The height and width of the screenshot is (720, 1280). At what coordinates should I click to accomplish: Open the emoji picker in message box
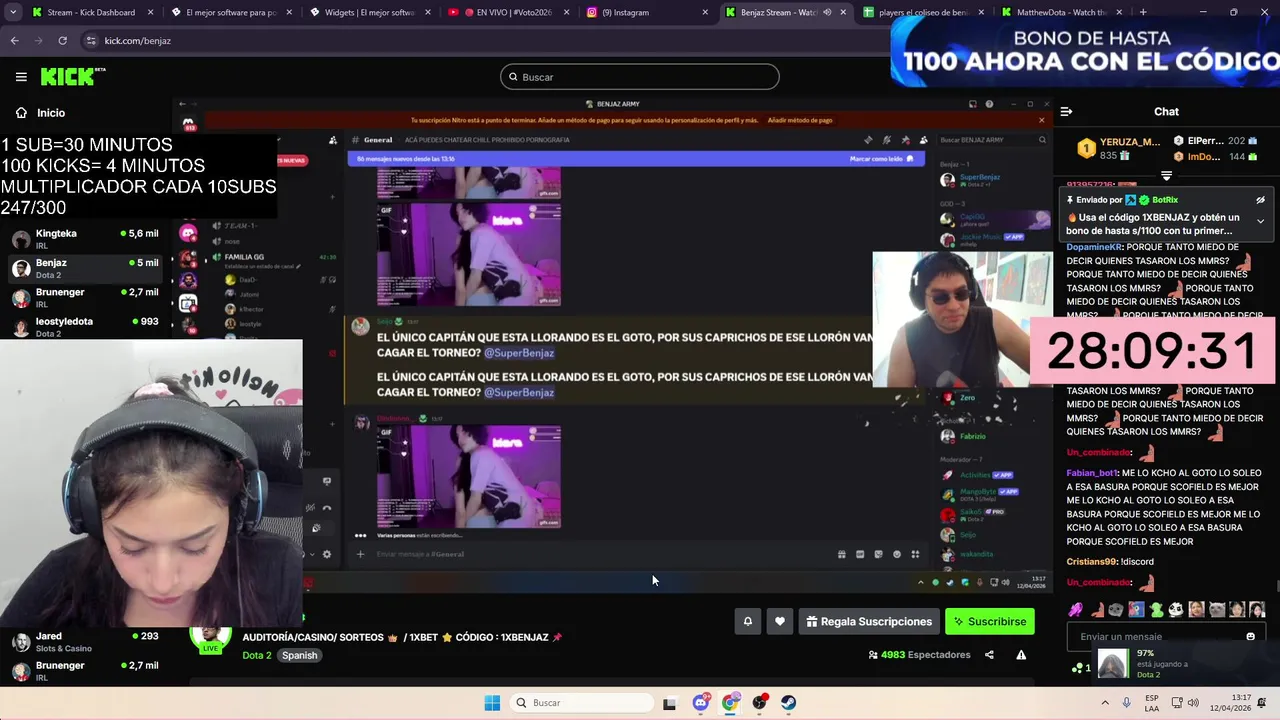click(x=1250, y=636)
